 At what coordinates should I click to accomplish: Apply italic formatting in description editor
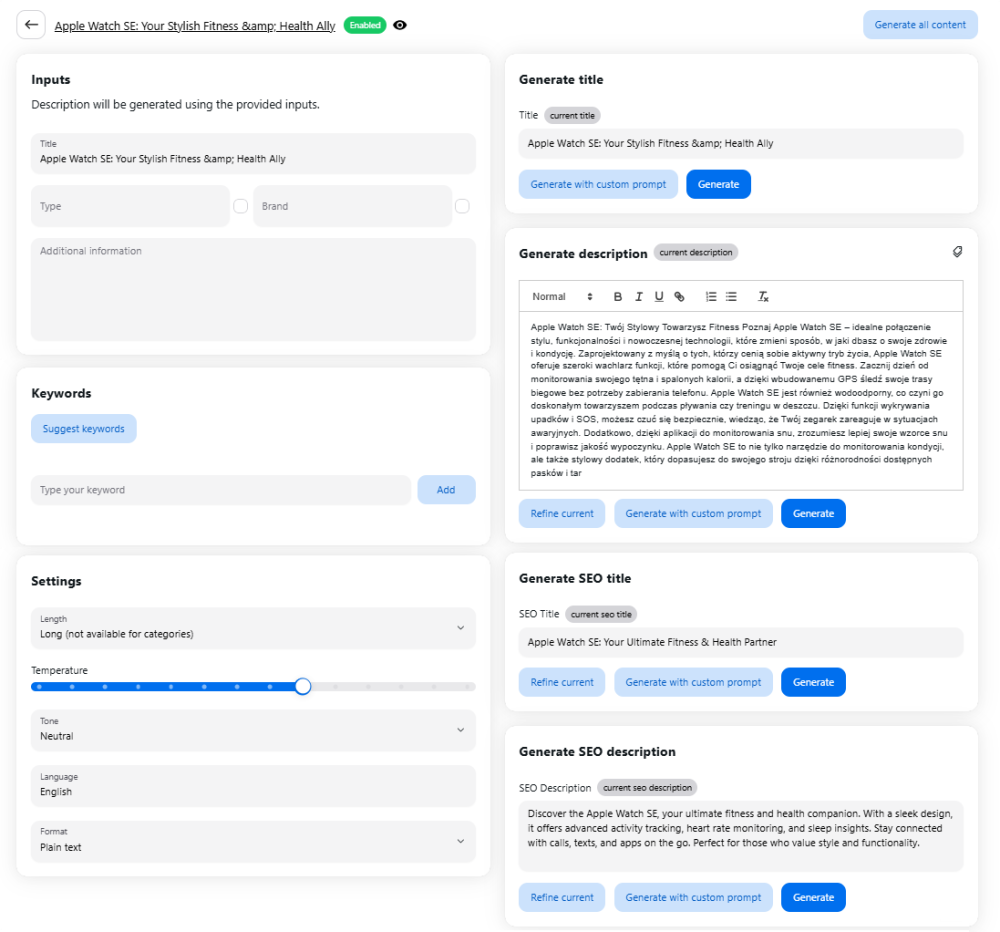click(638, 297)
